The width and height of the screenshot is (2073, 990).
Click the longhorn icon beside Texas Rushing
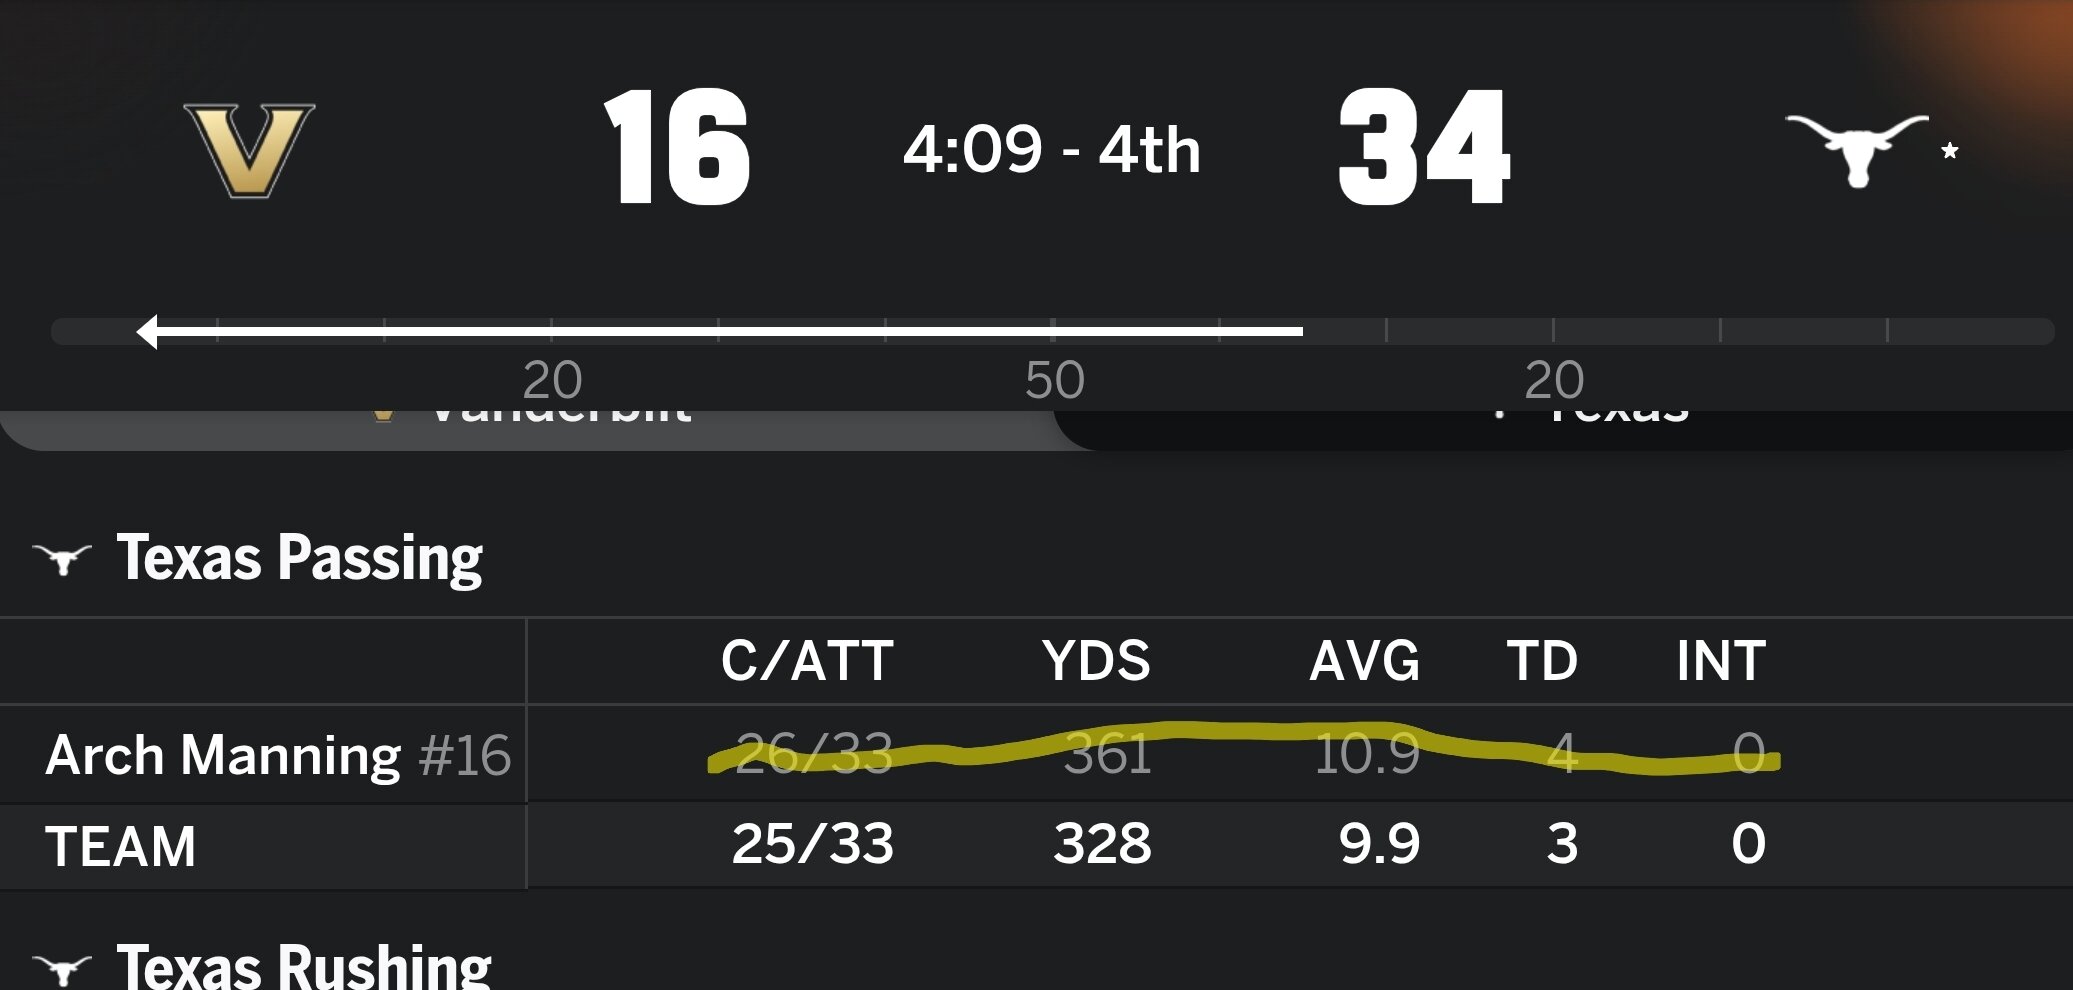tap(62, 968)
